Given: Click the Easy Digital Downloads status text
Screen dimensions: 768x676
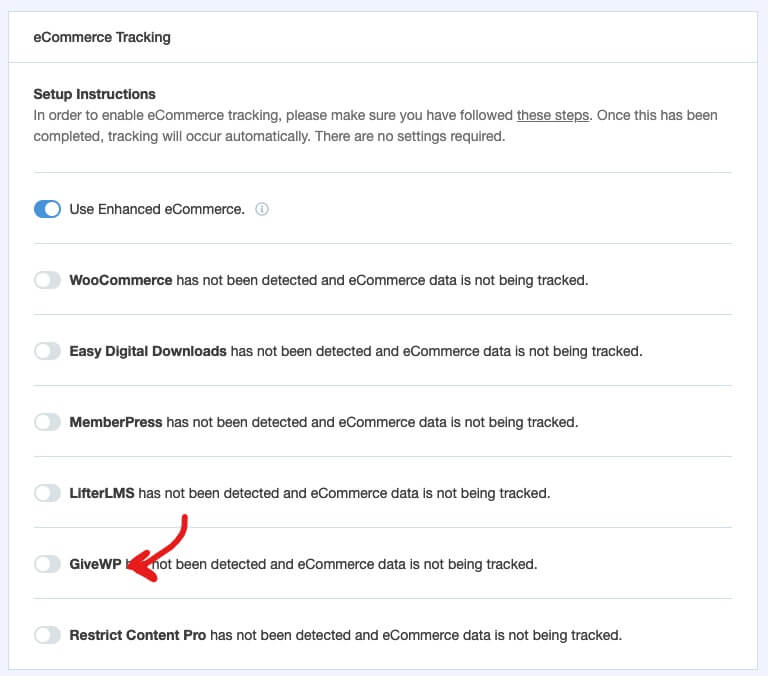Looking at the screenshot, I should (356, 351).
